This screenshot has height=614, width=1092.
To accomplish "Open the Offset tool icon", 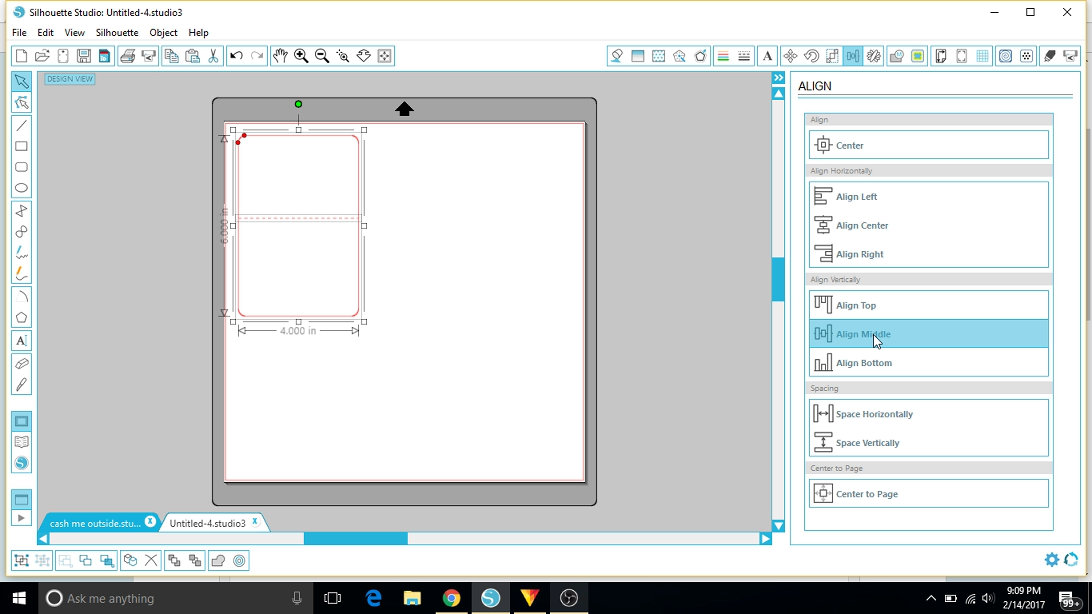I will [239, 560].
